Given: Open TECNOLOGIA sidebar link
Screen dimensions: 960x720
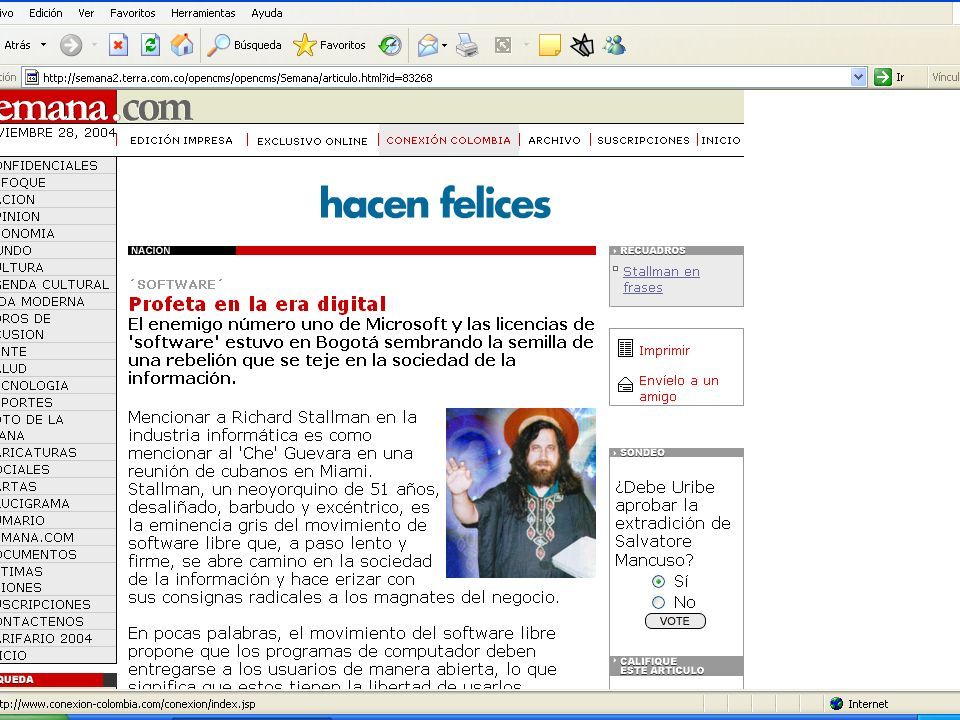Looking at the screenshot, I should (35, 385).
